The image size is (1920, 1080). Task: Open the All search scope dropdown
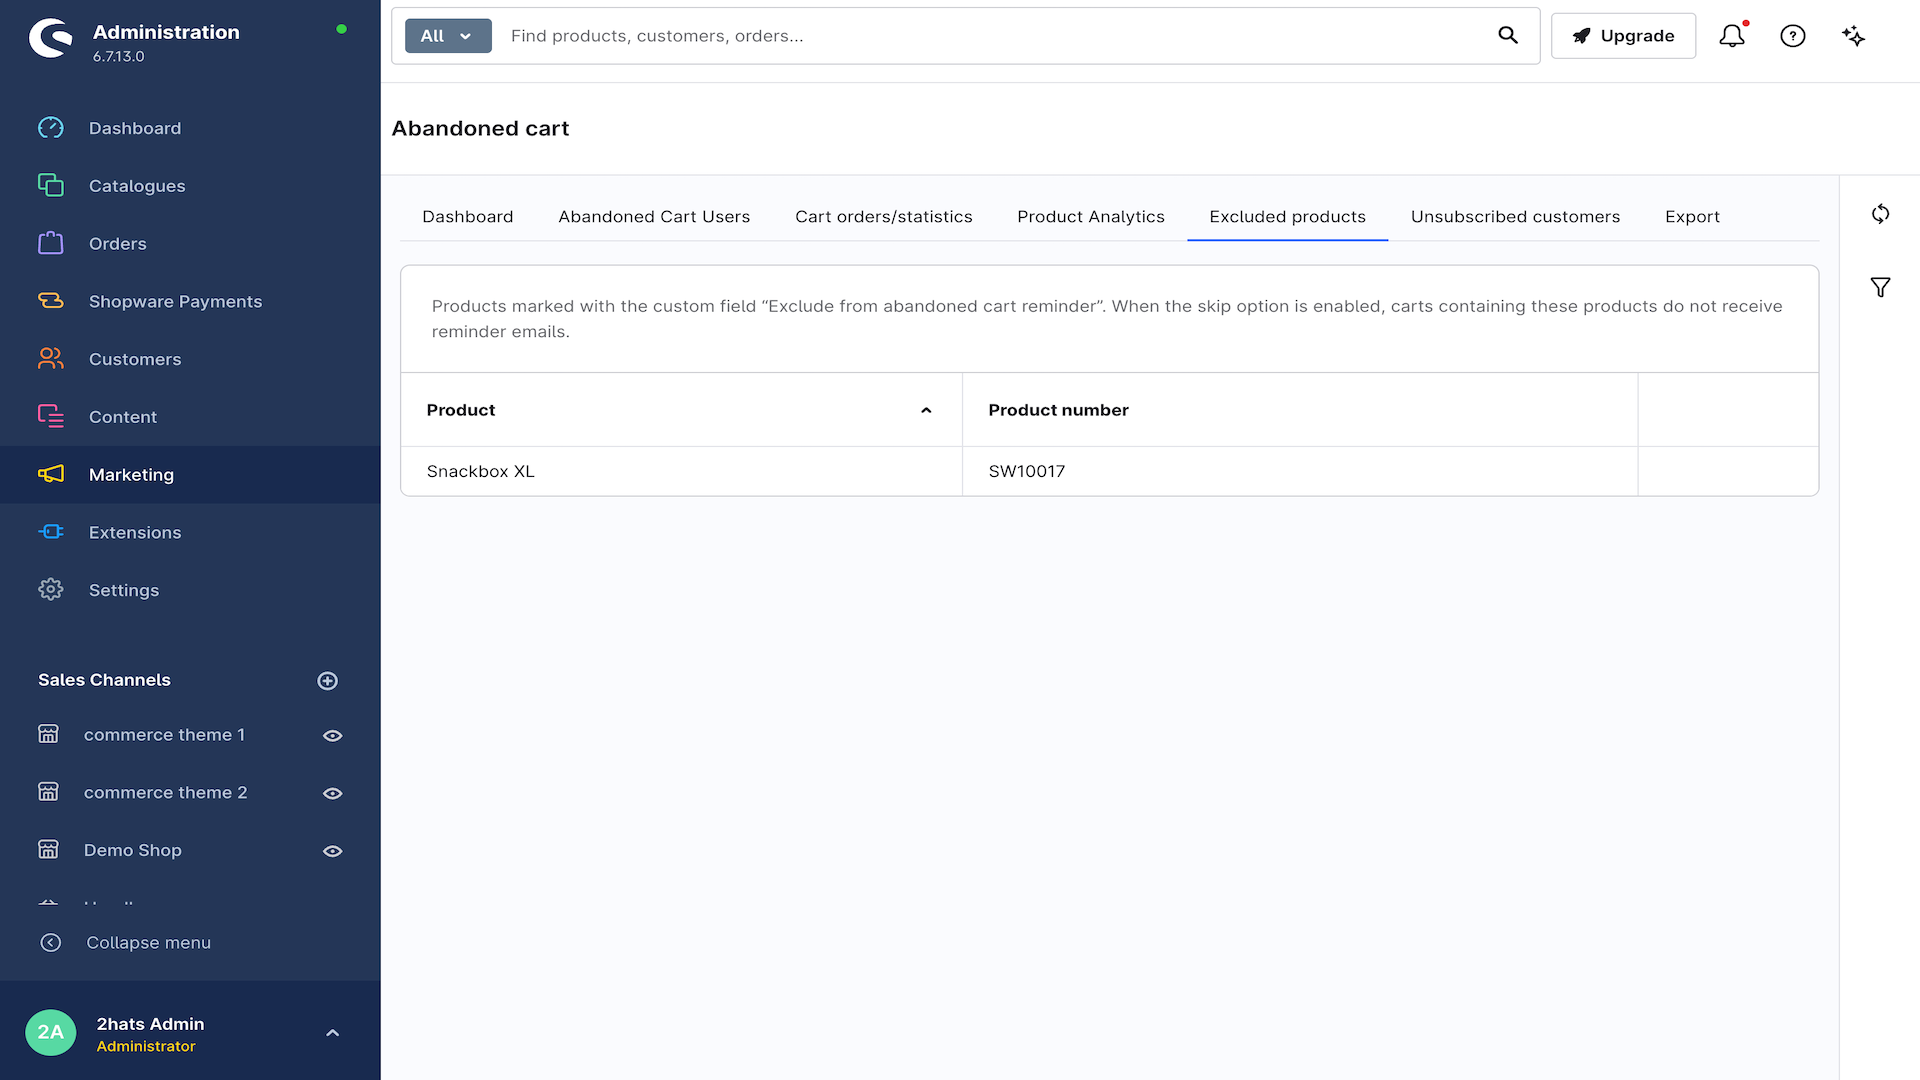pyautogui.click(x=448, y=36)
